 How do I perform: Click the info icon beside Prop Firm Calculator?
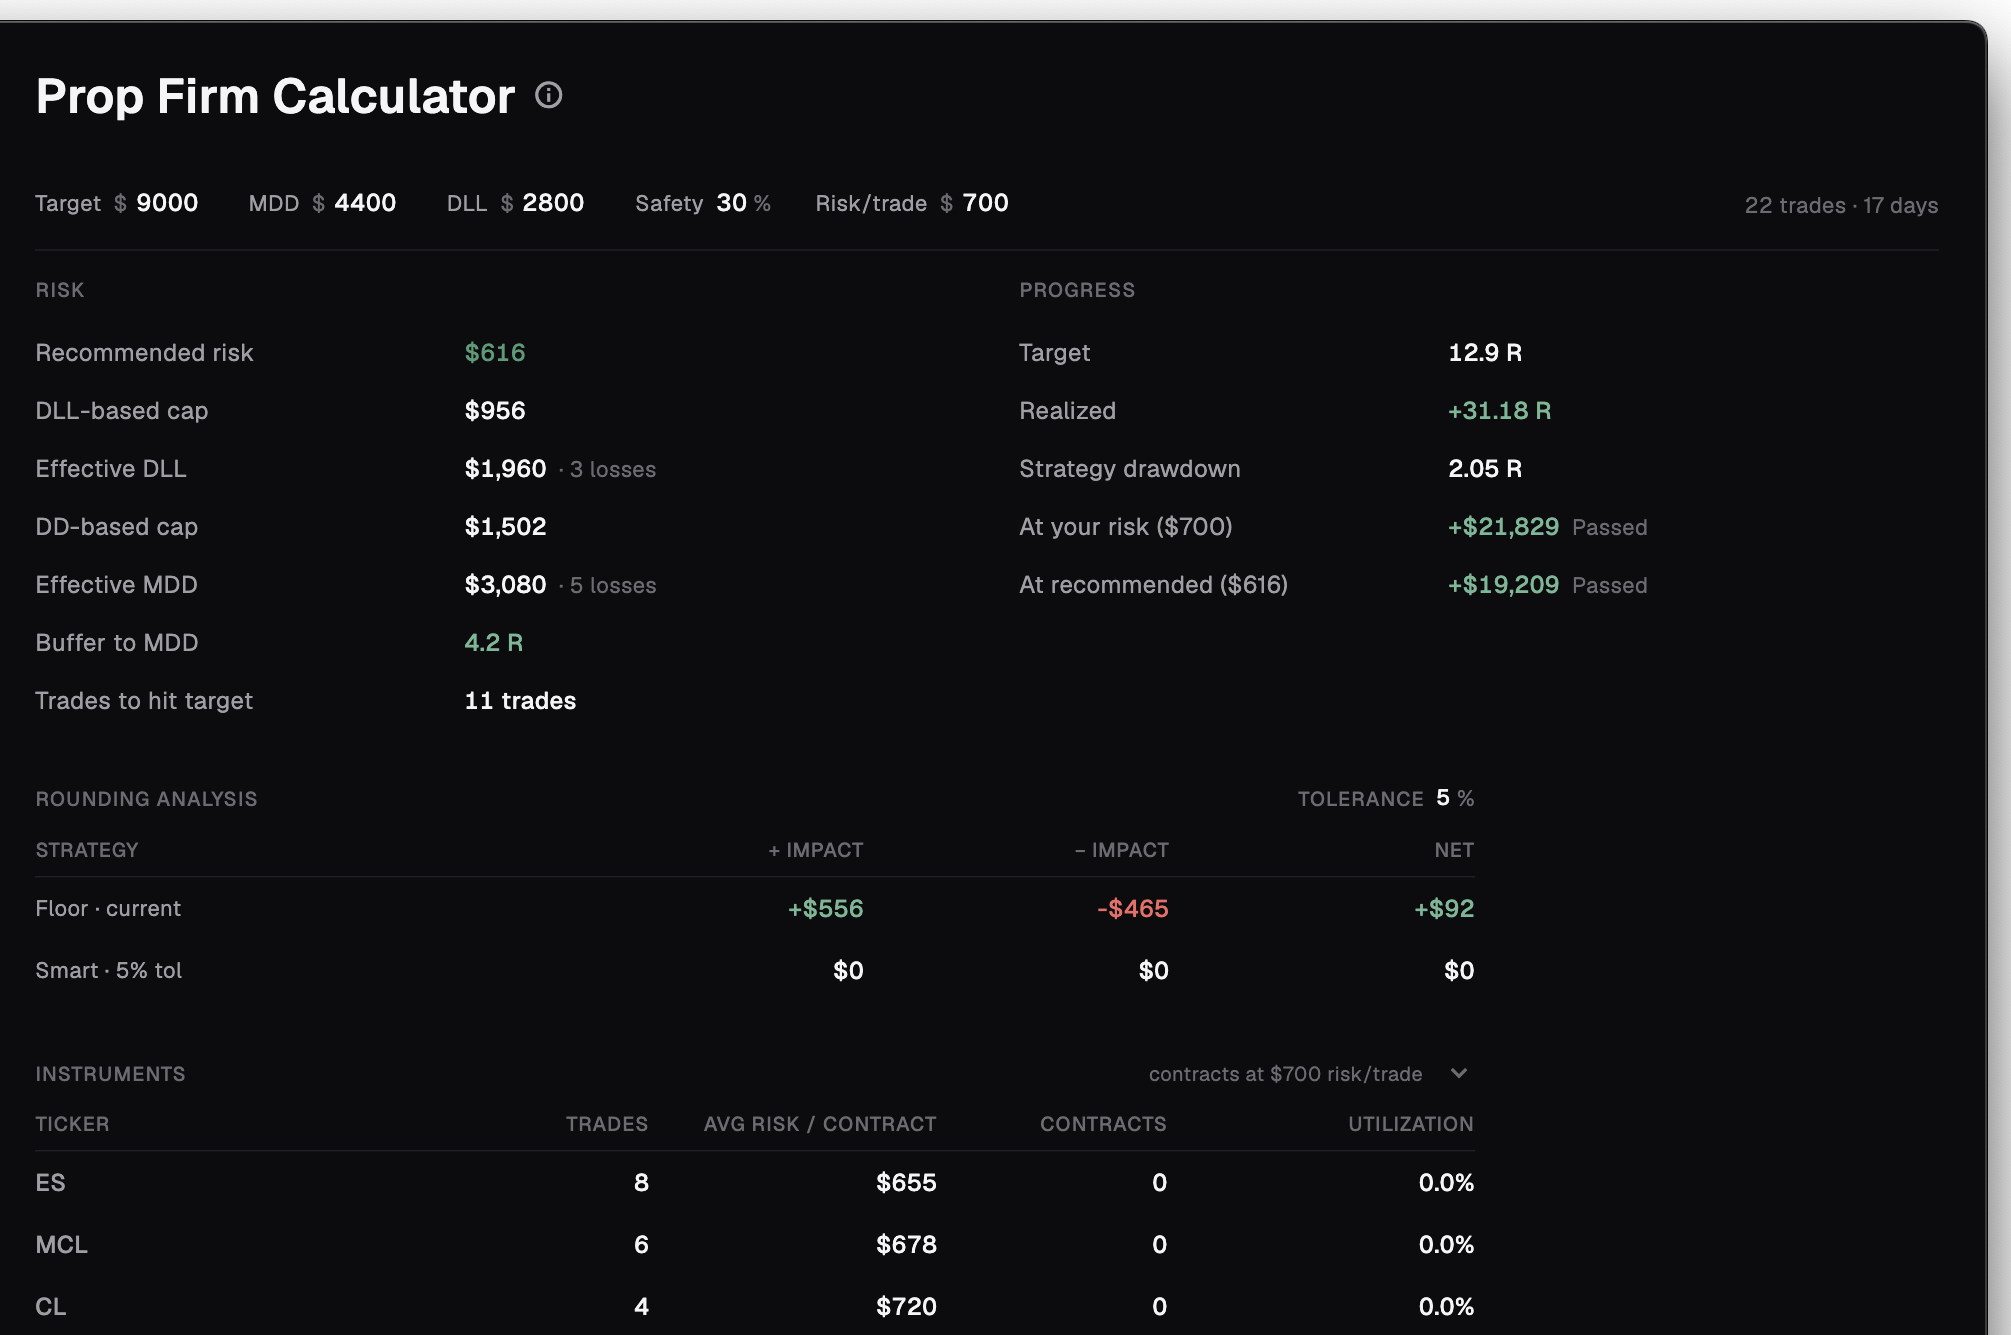click(x=548, y=95)
